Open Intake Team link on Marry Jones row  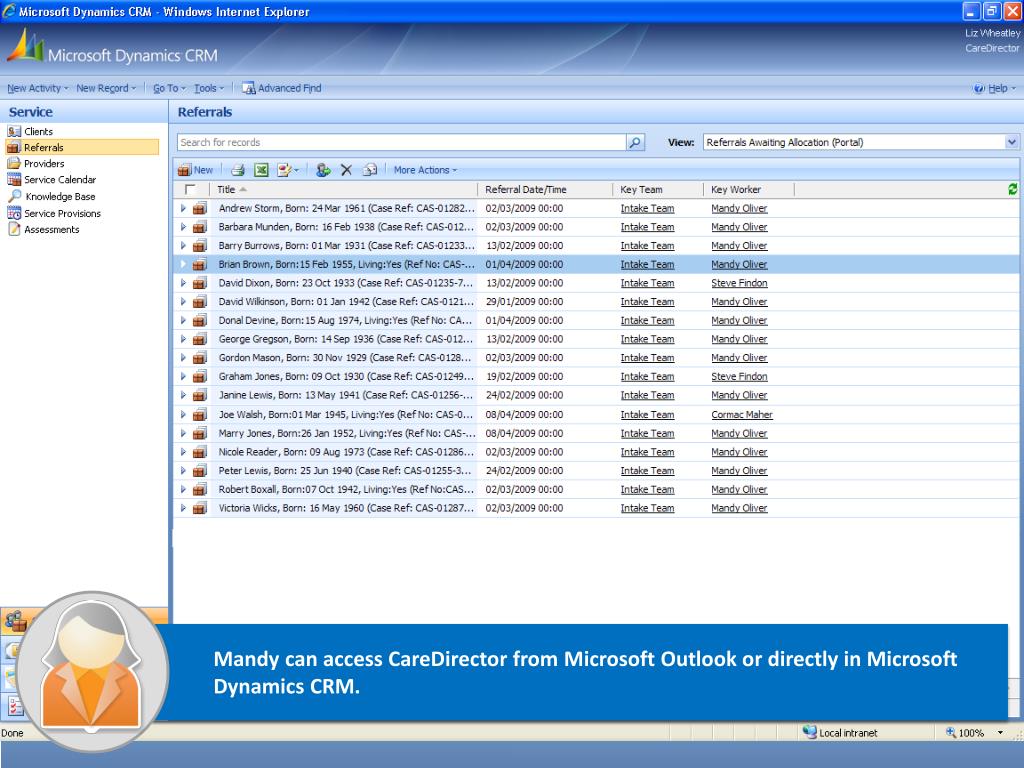click(647, 434)
